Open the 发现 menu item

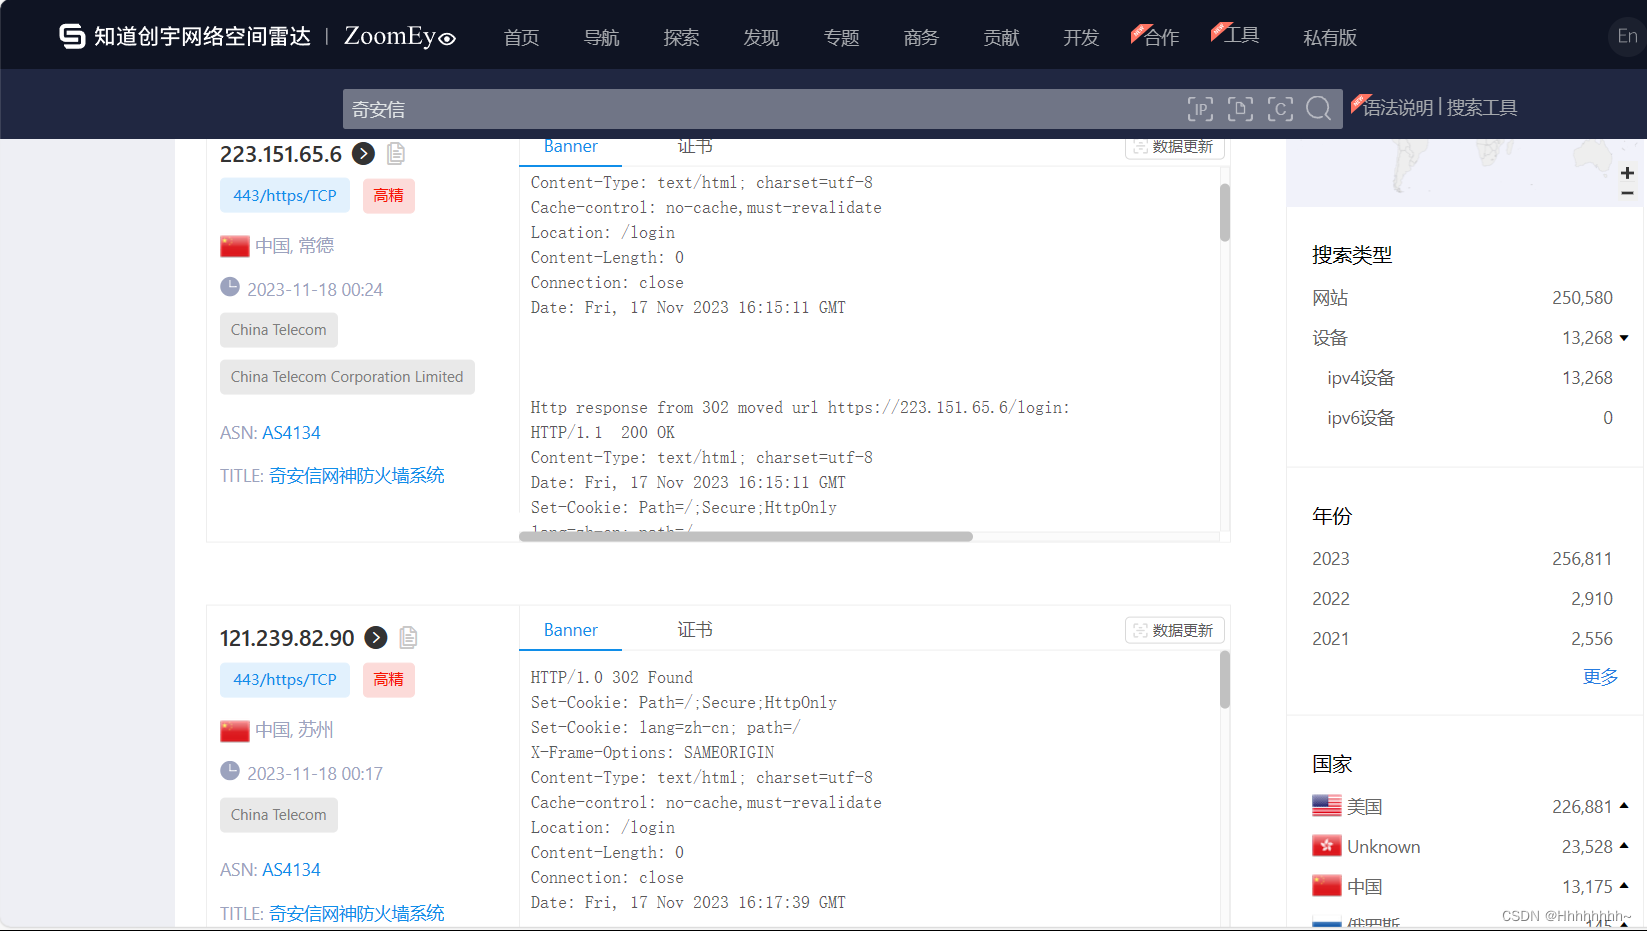[x=761, y=37]
